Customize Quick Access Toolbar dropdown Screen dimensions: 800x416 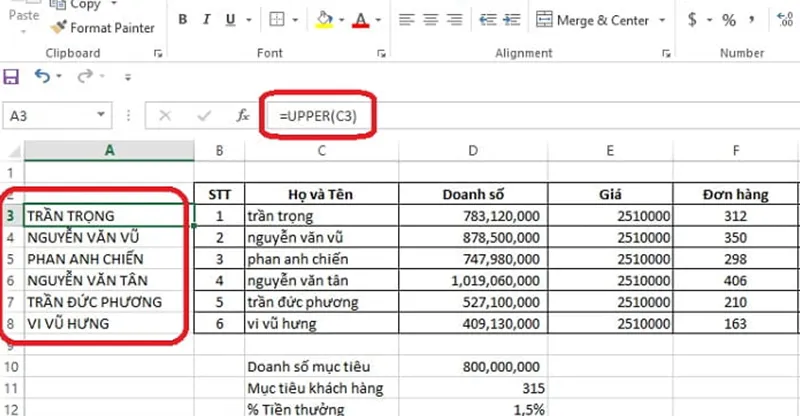click(x=128, y=77)
